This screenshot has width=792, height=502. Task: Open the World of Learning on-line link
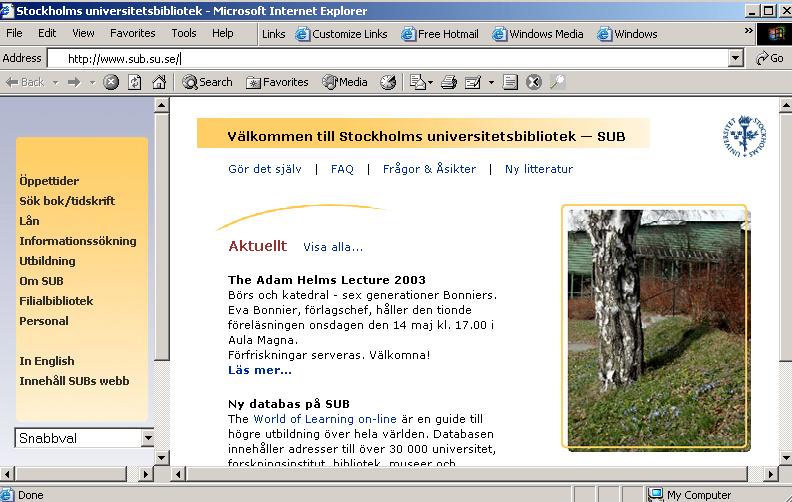[325, 419]
